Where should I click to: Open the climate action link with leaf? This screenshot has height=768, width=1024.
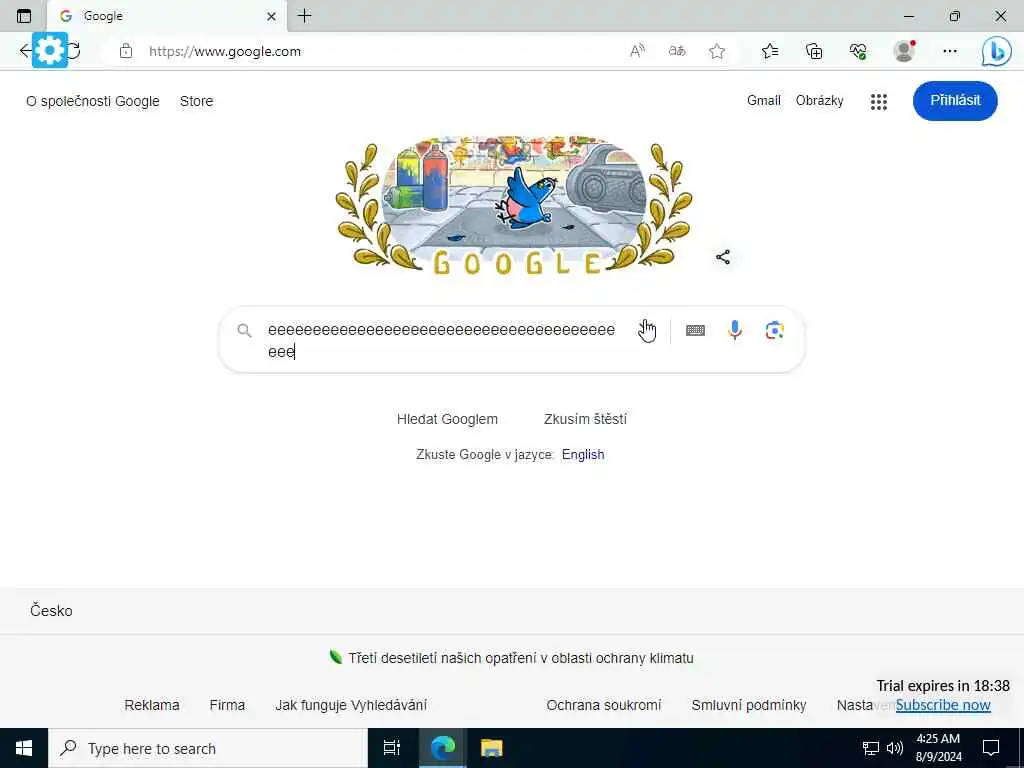[x=512, y=658]
